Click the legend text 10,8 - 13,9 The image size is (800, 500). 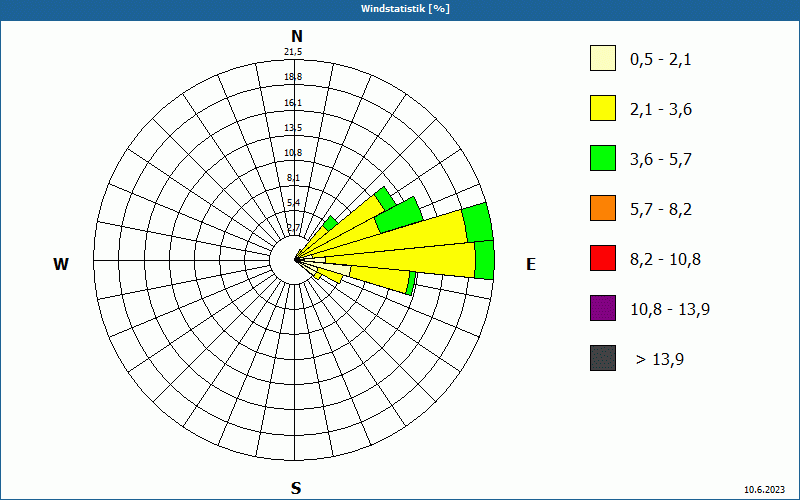tap(670, 310)
